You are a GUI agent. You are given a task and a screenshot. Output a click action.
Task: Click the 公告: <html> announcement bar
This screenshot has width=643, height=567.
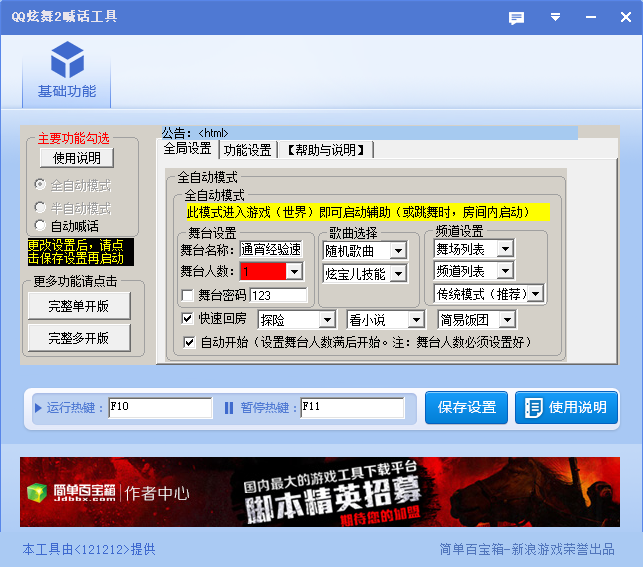point(369,133)
